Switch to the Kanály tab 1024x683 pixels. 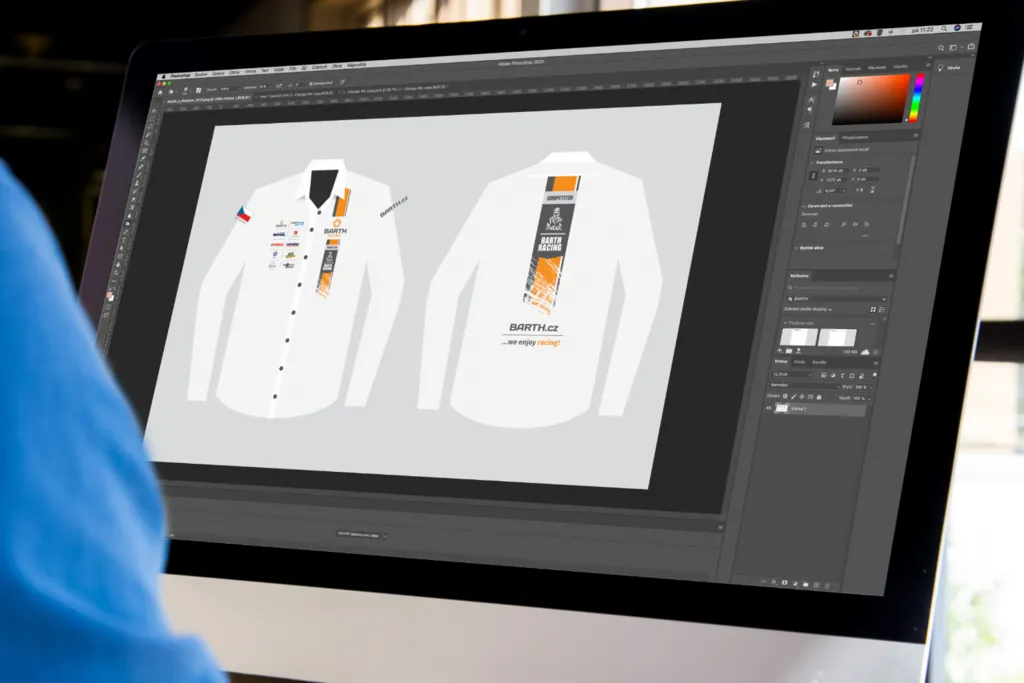tap(818, 362)
